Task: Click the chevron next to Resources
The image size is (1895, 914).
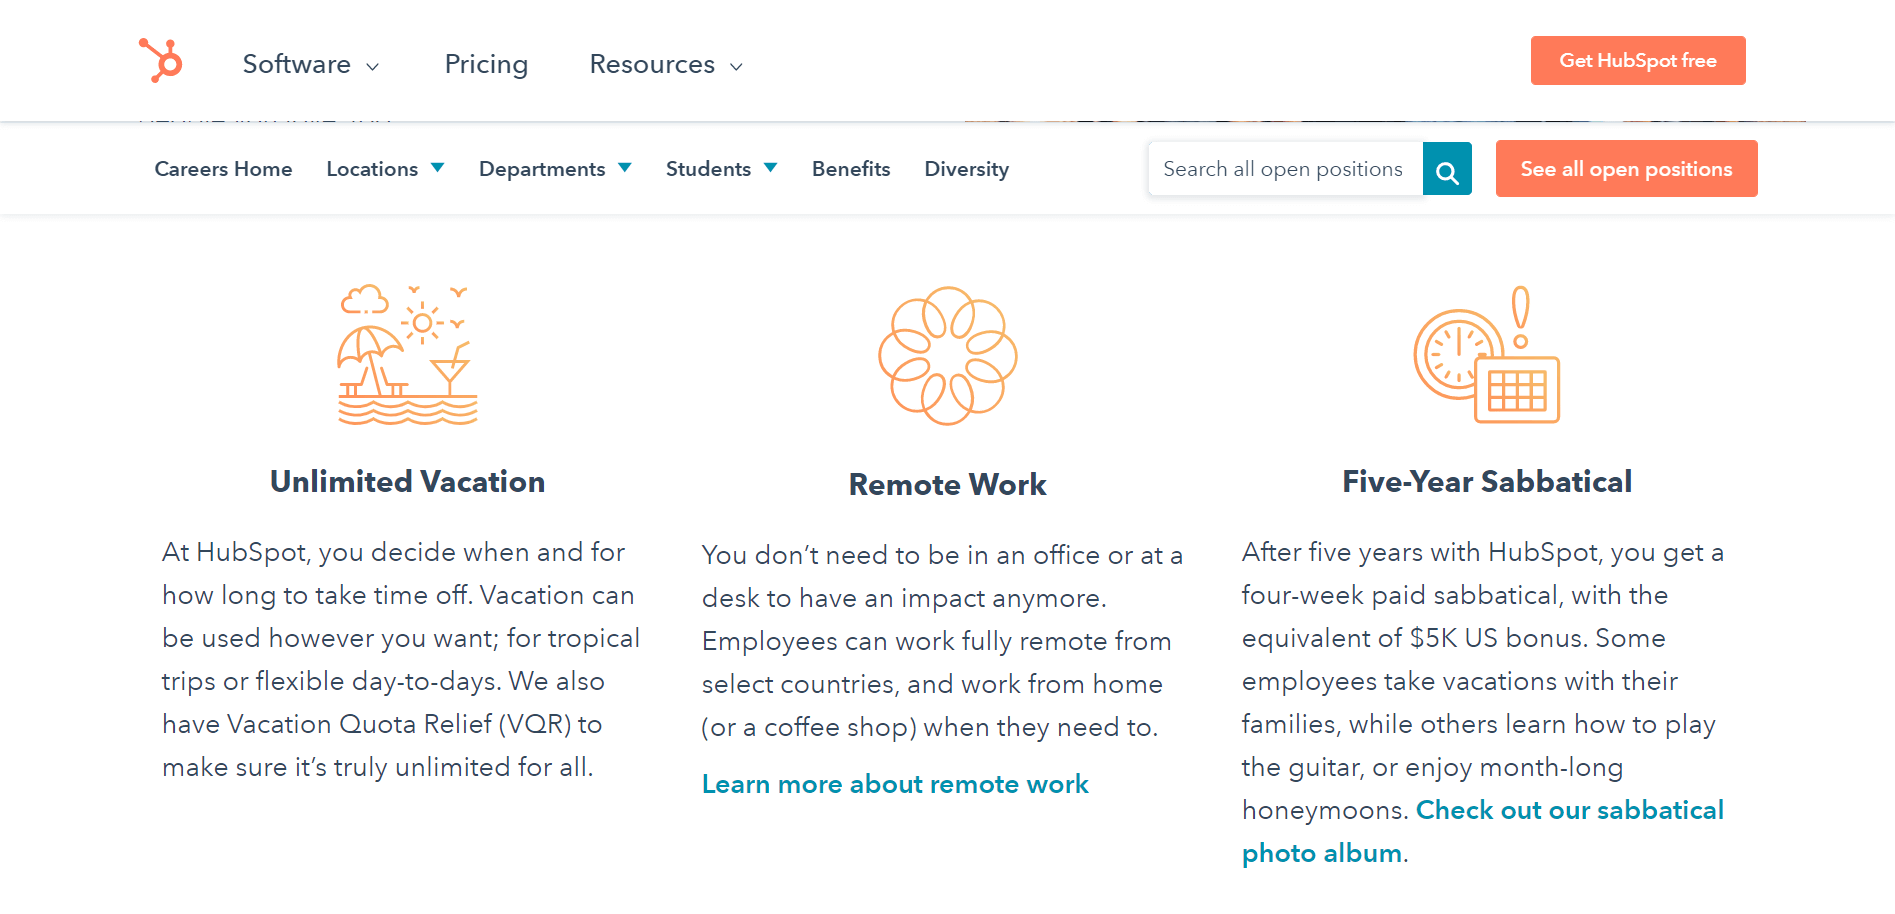Action: pyautogui.click(x=737, y=67)
